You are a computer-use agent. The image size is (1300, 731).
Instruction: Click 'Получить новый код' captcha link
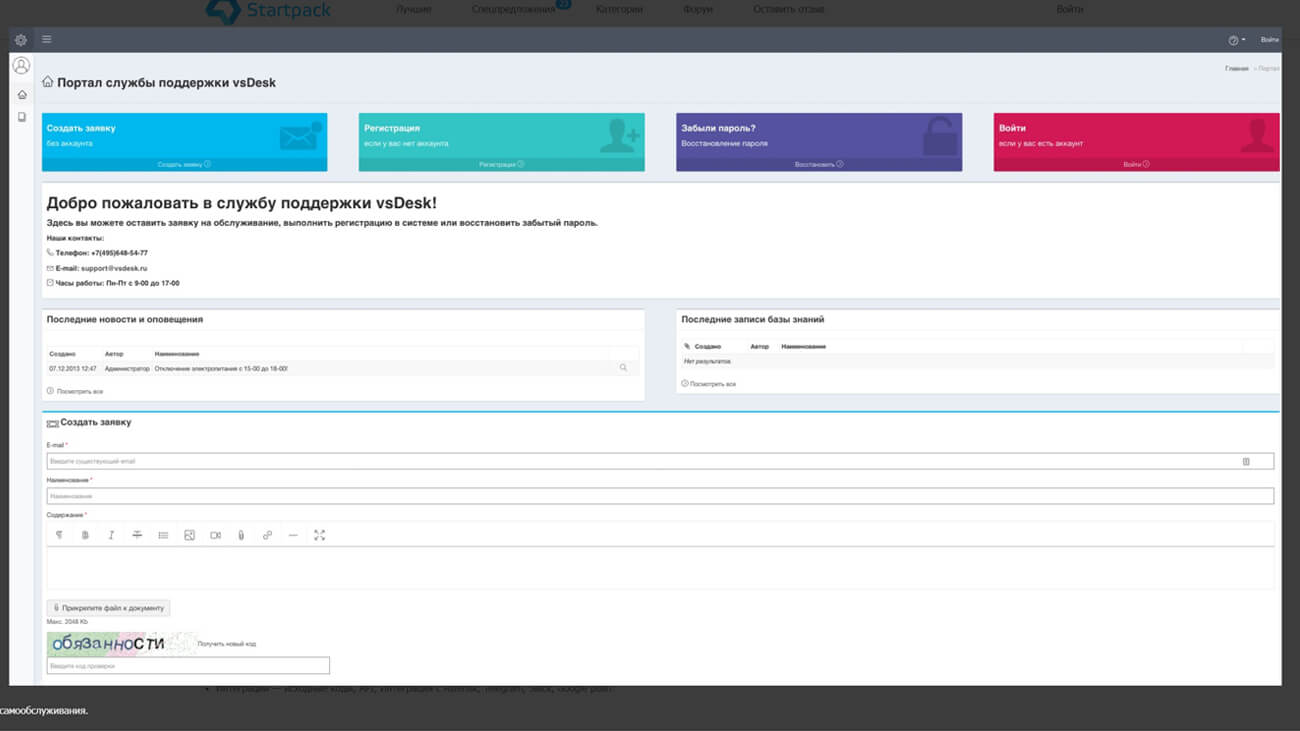pyautogui.click(x=227, y=644)
